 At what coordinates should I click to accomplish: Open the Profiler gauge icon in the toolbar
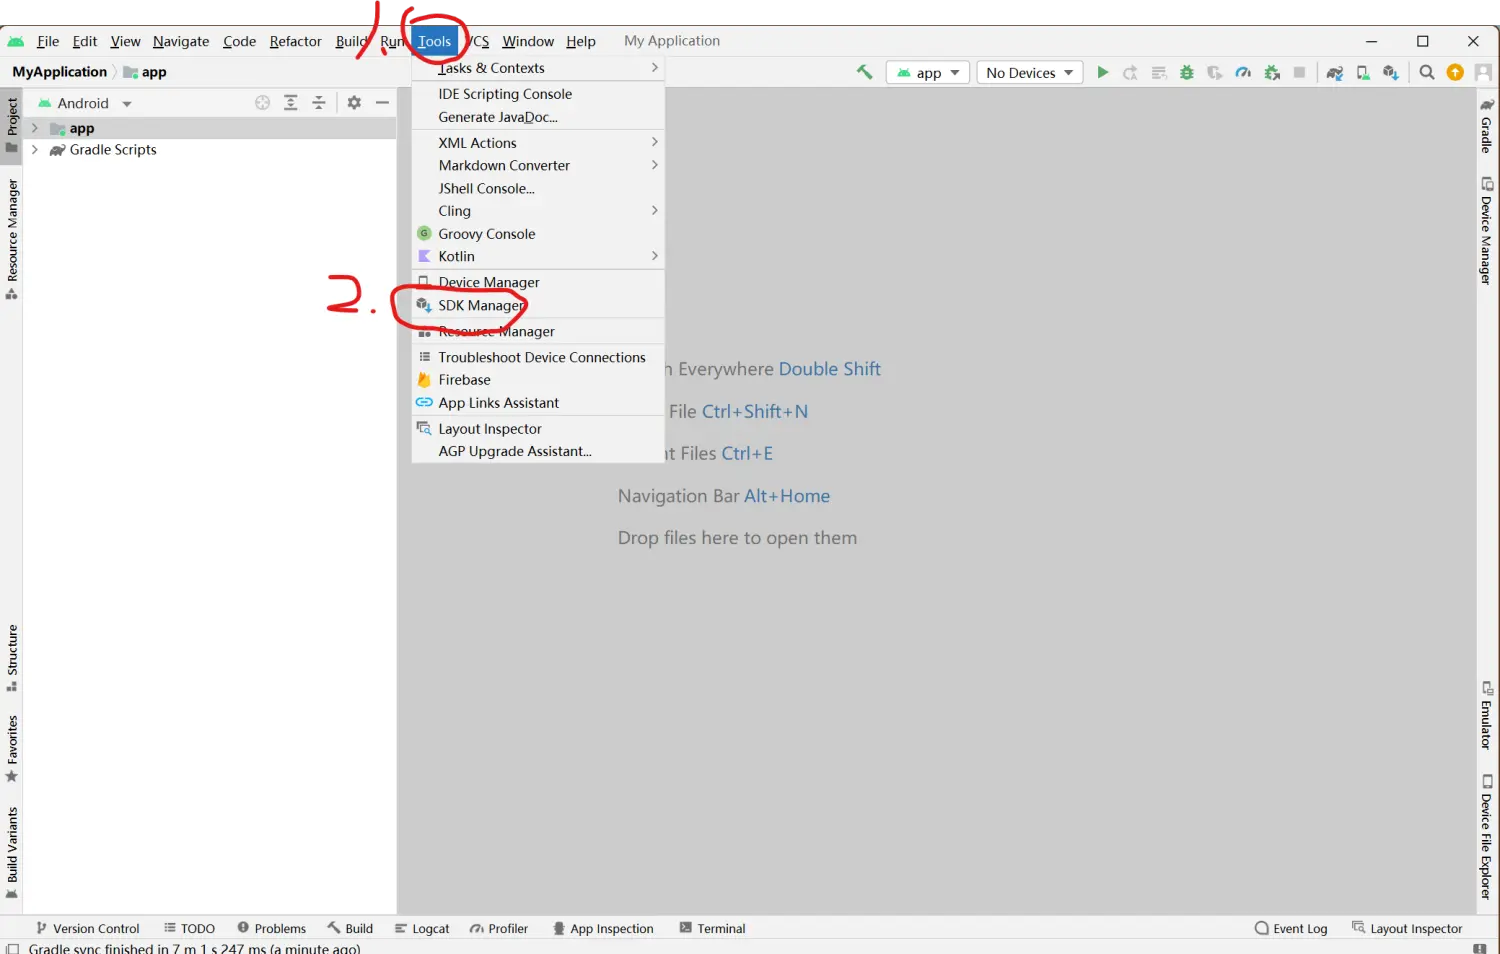[x=1243, y=72]
